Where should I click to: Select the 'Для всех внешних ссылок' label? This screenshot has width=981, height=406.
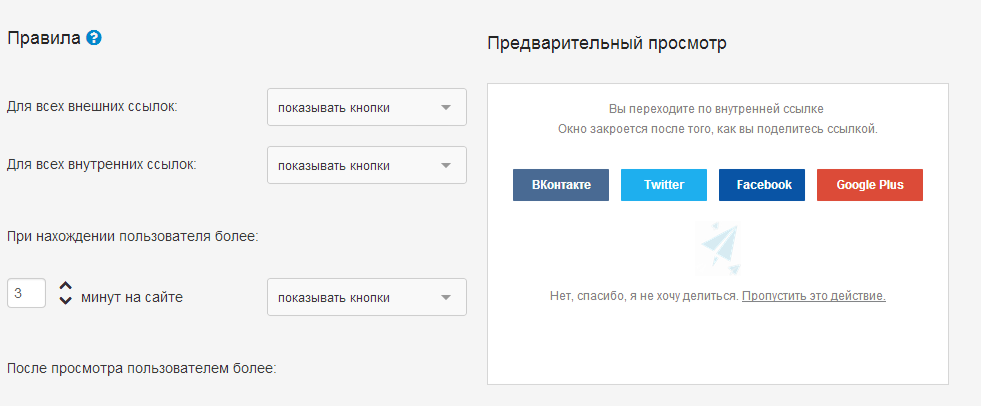coord(92,107)
